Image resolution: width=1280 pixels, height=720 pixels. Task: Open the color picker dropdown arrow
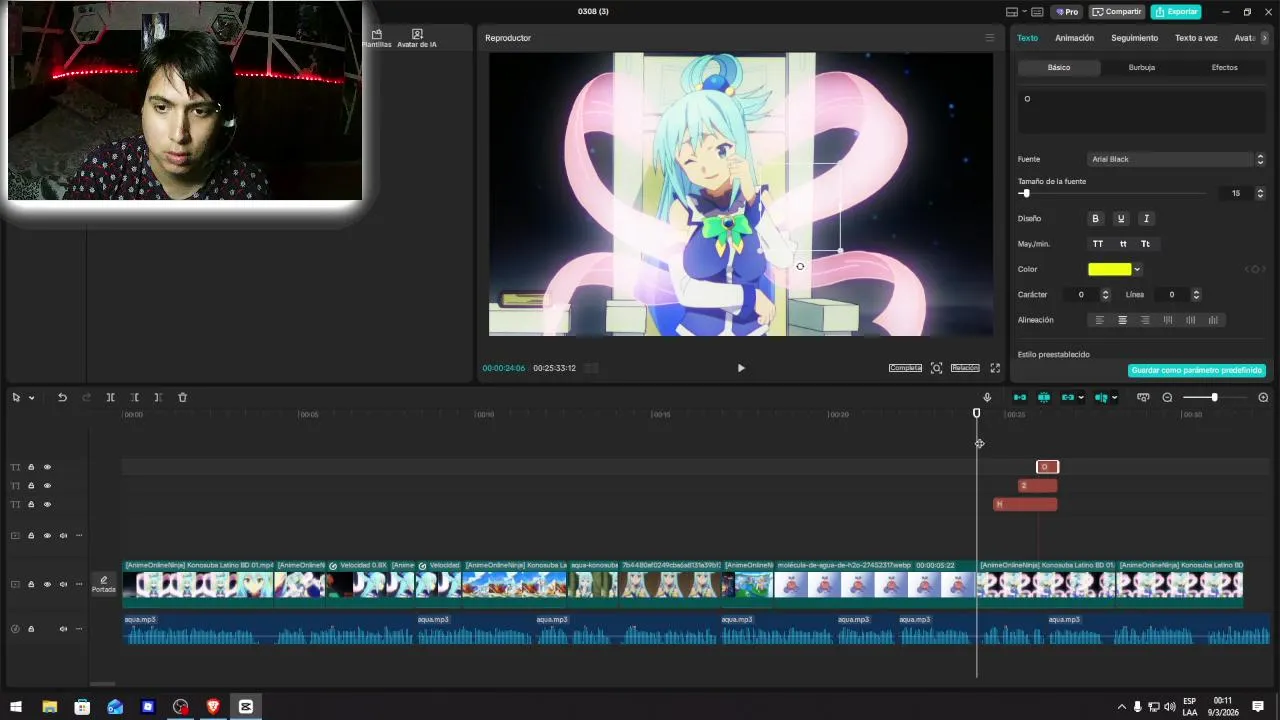[x=1137, y=269]
